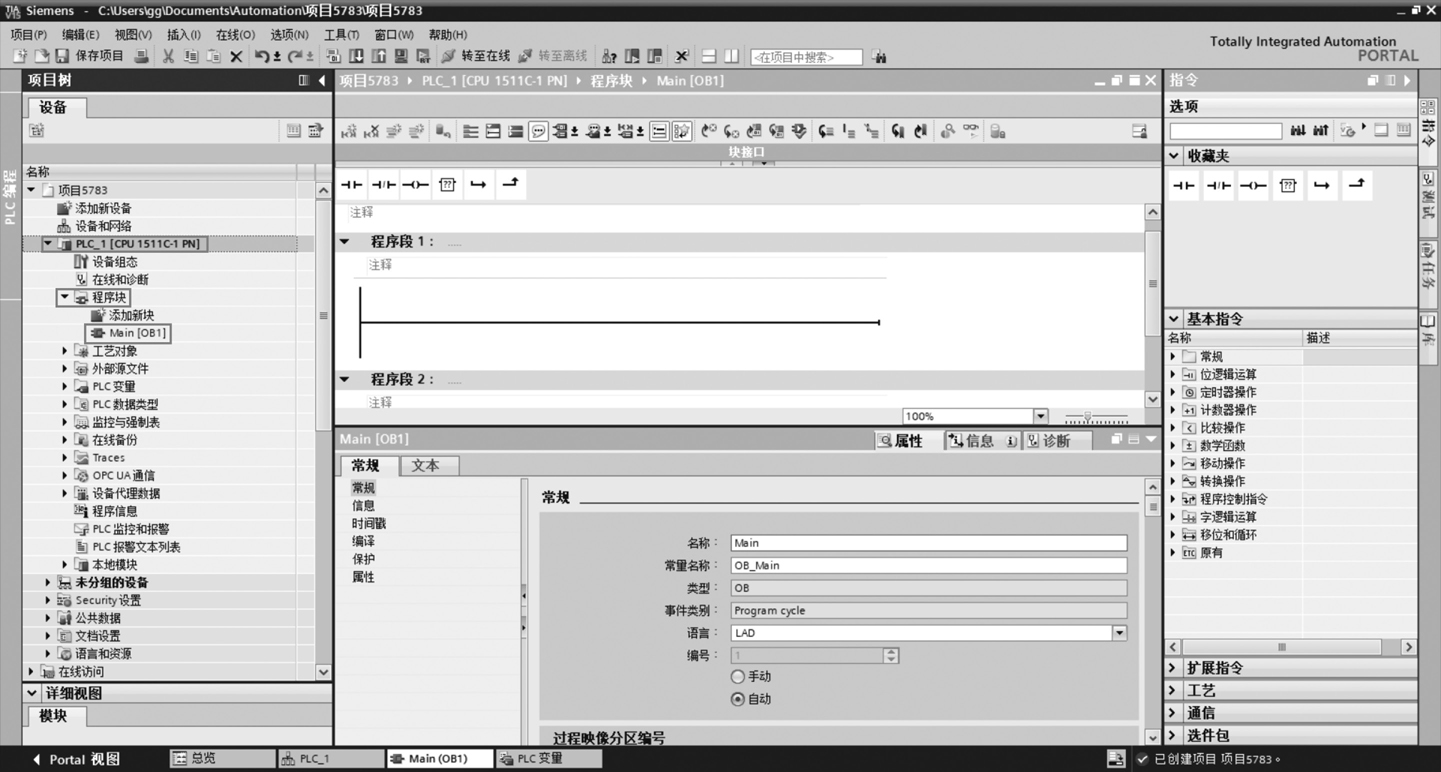Click the project search field 在项目中搜索
Image resolution: width=1441 pixels, height=772 pixels.
point(806,57)
